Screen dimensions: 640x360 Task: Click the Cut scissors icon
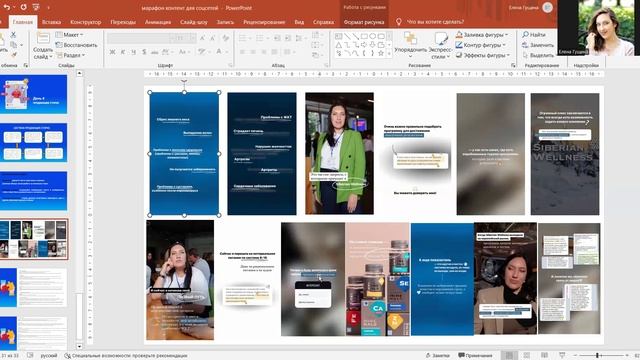[13, 35]
